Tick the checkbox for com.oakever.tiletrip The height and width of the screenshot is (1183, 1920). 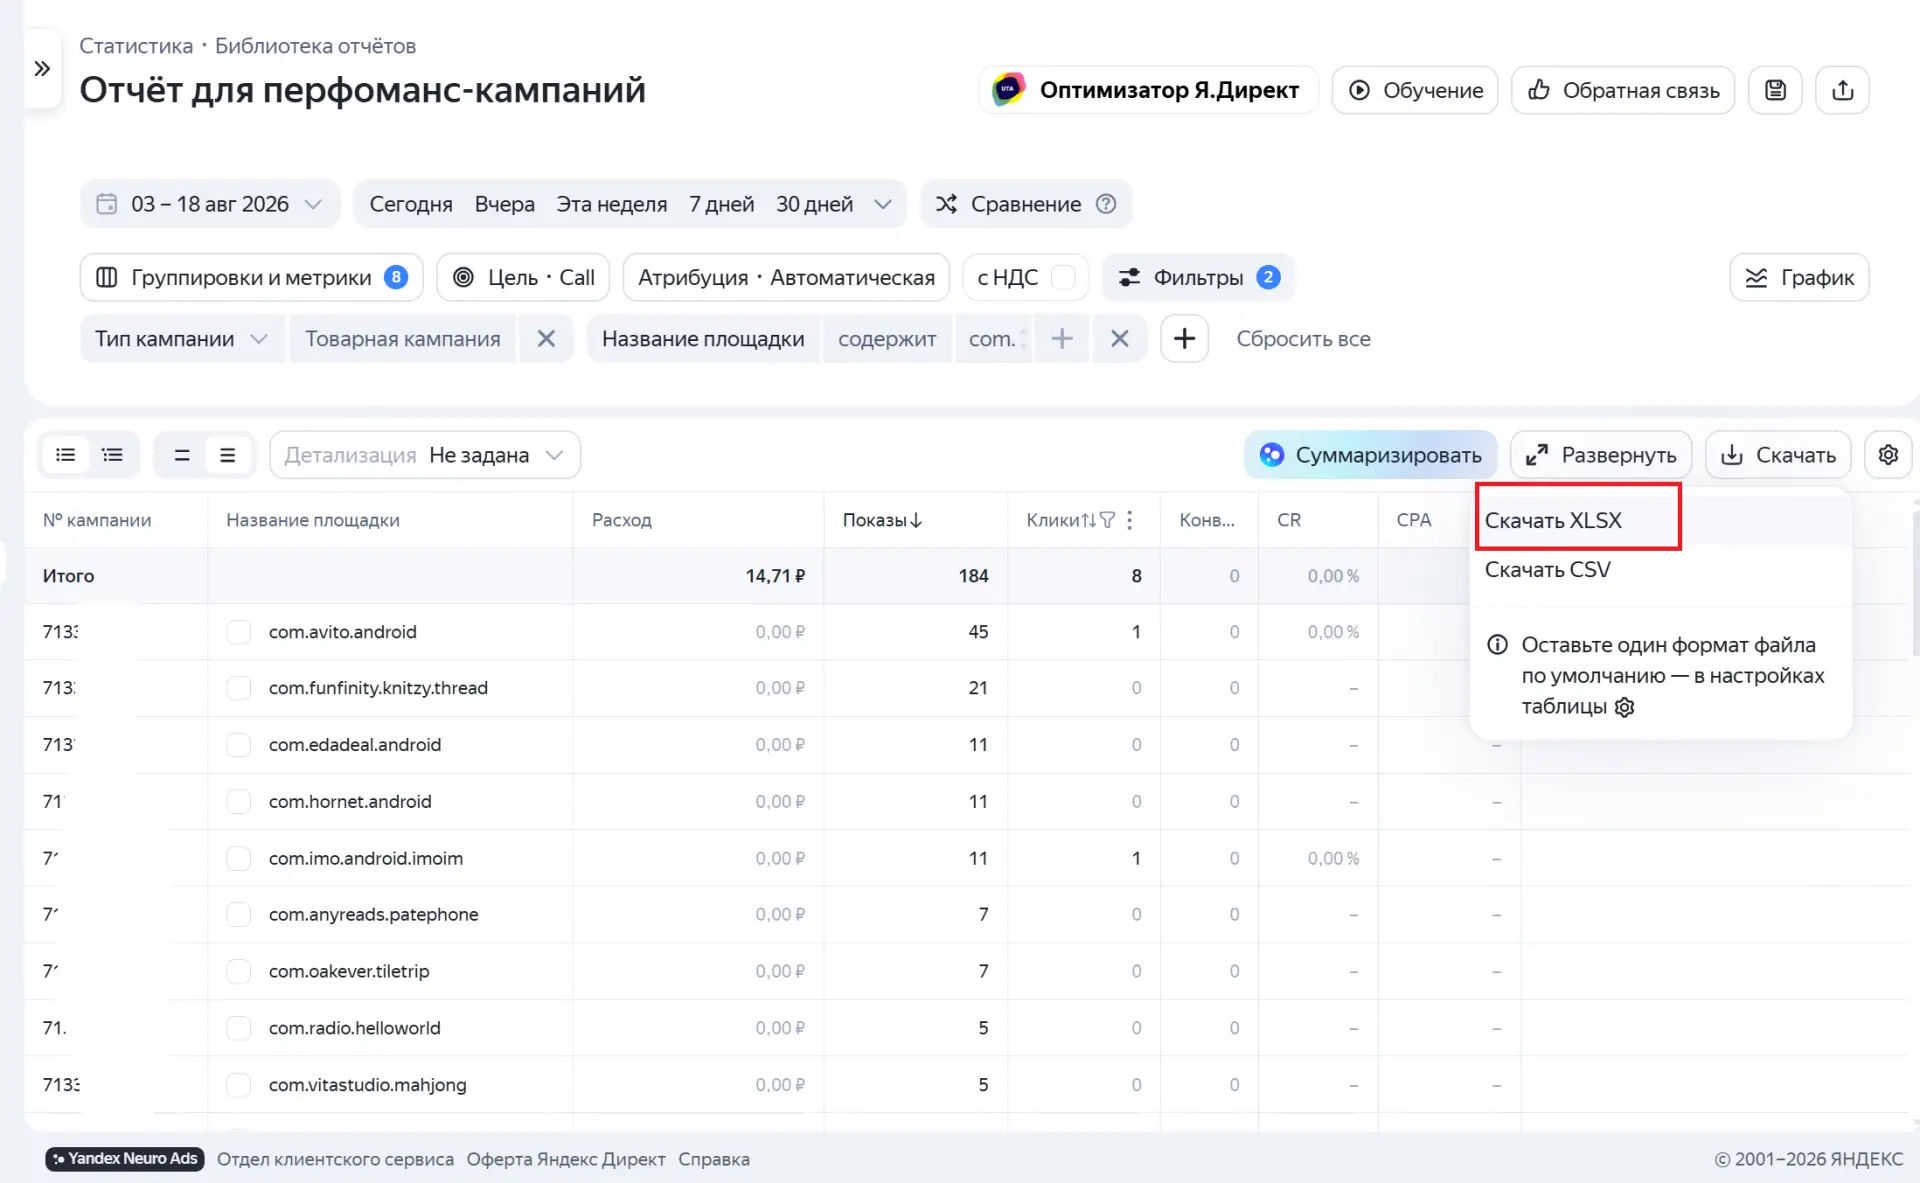click(238, 971)
